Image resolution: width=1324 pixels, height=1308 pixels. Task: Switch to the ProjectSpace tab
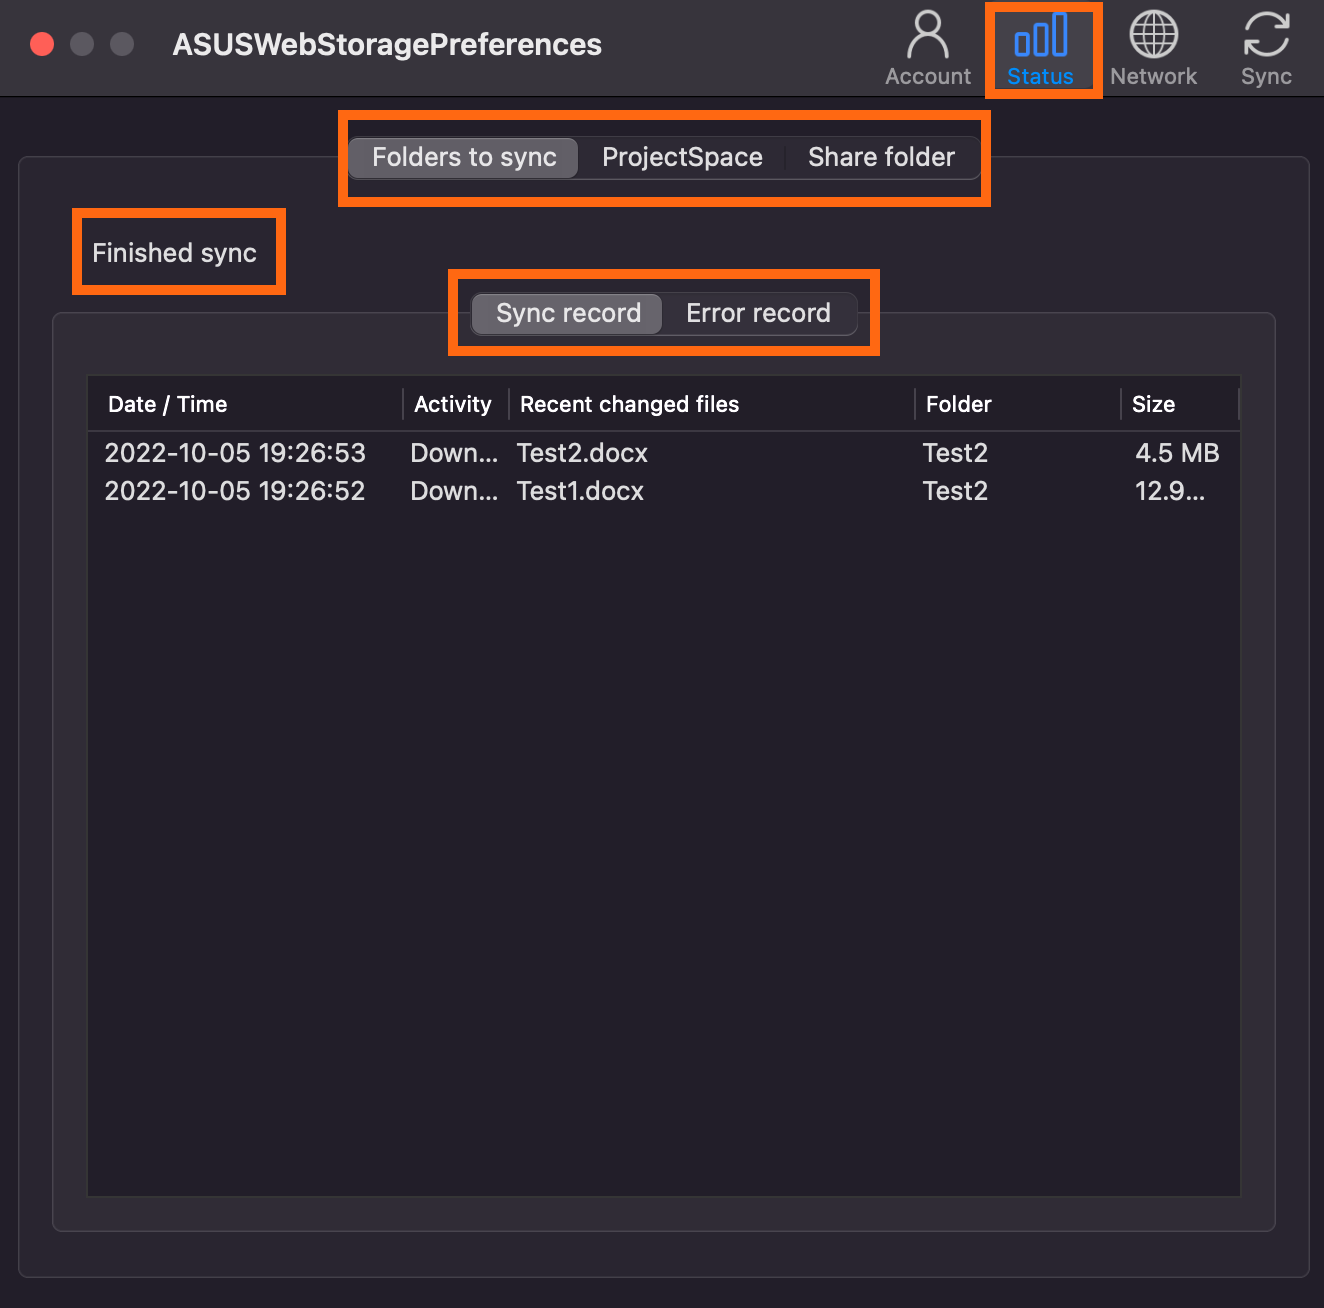[x=682, y=157]
